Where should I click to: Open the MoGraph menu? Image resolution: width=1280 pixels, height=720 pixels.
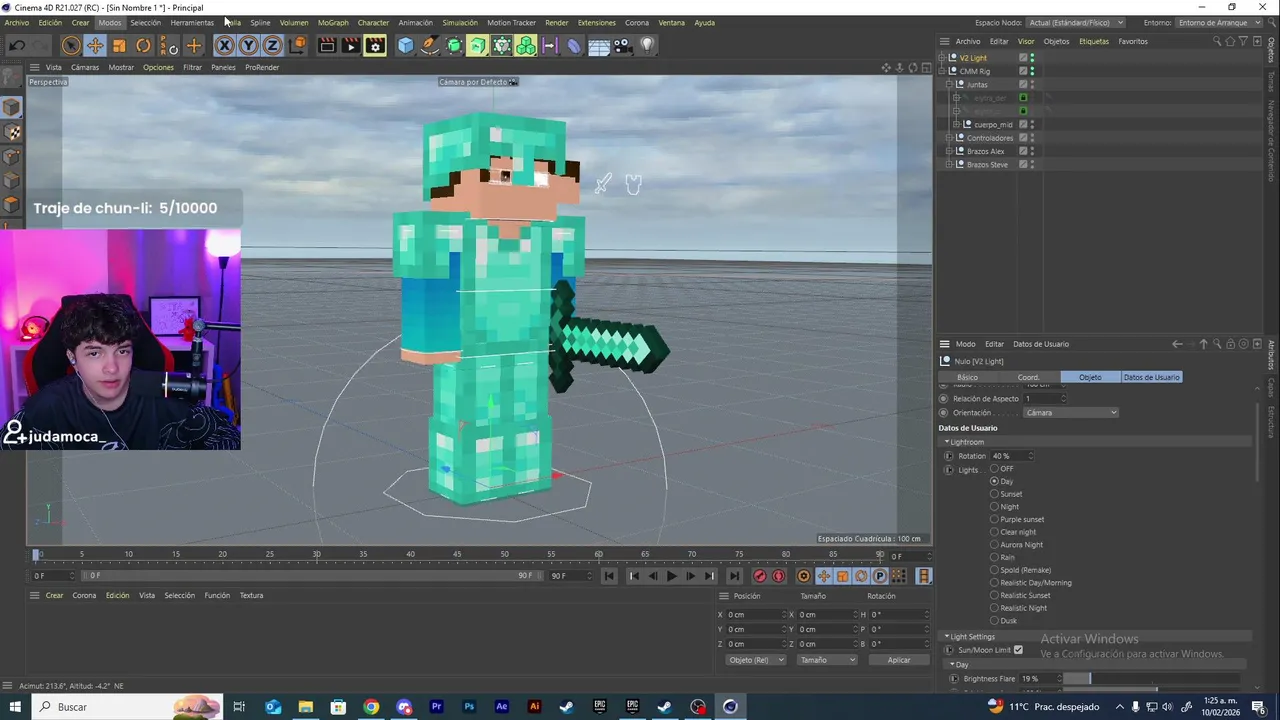click(333, 22)
